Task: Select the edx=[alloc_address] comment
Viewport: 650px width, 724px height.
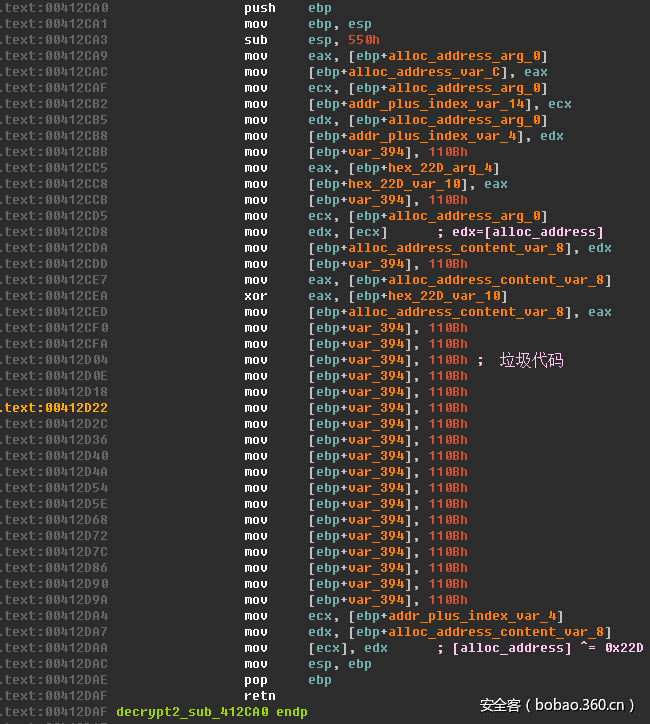Action: [x=520, y=232]
